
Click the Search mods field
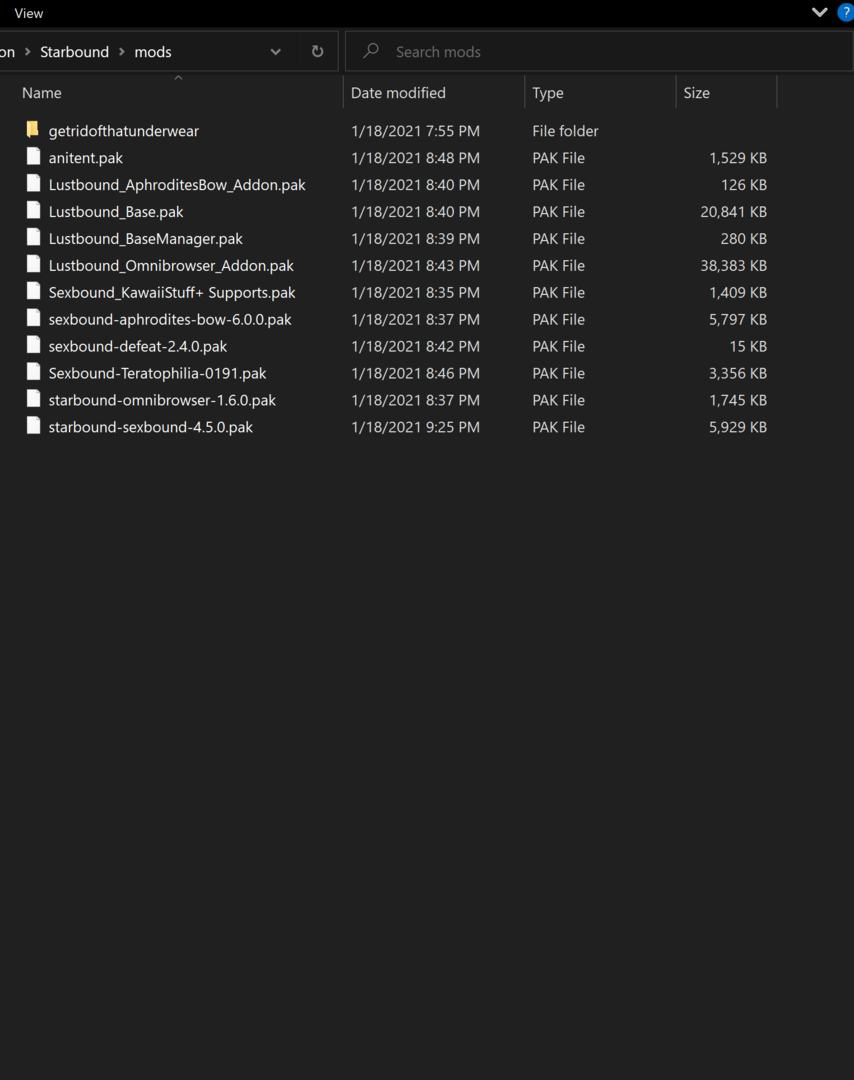tap(598, 52)
